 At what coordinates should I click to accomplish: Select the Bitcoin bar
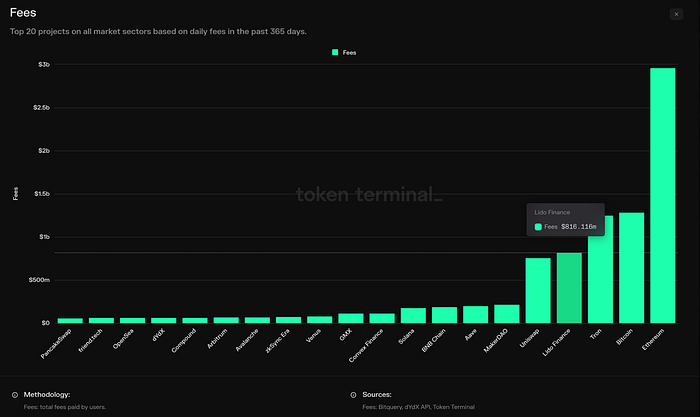pos(631,268)
